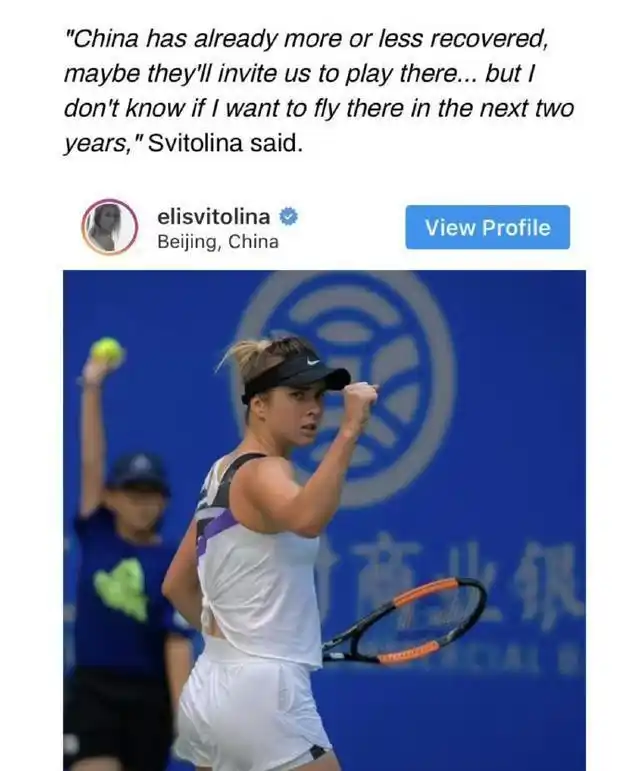Viewport: 640px width, 771px height.
Task: Click the words "Svitolina said."
Action: [x=225, y=143]
